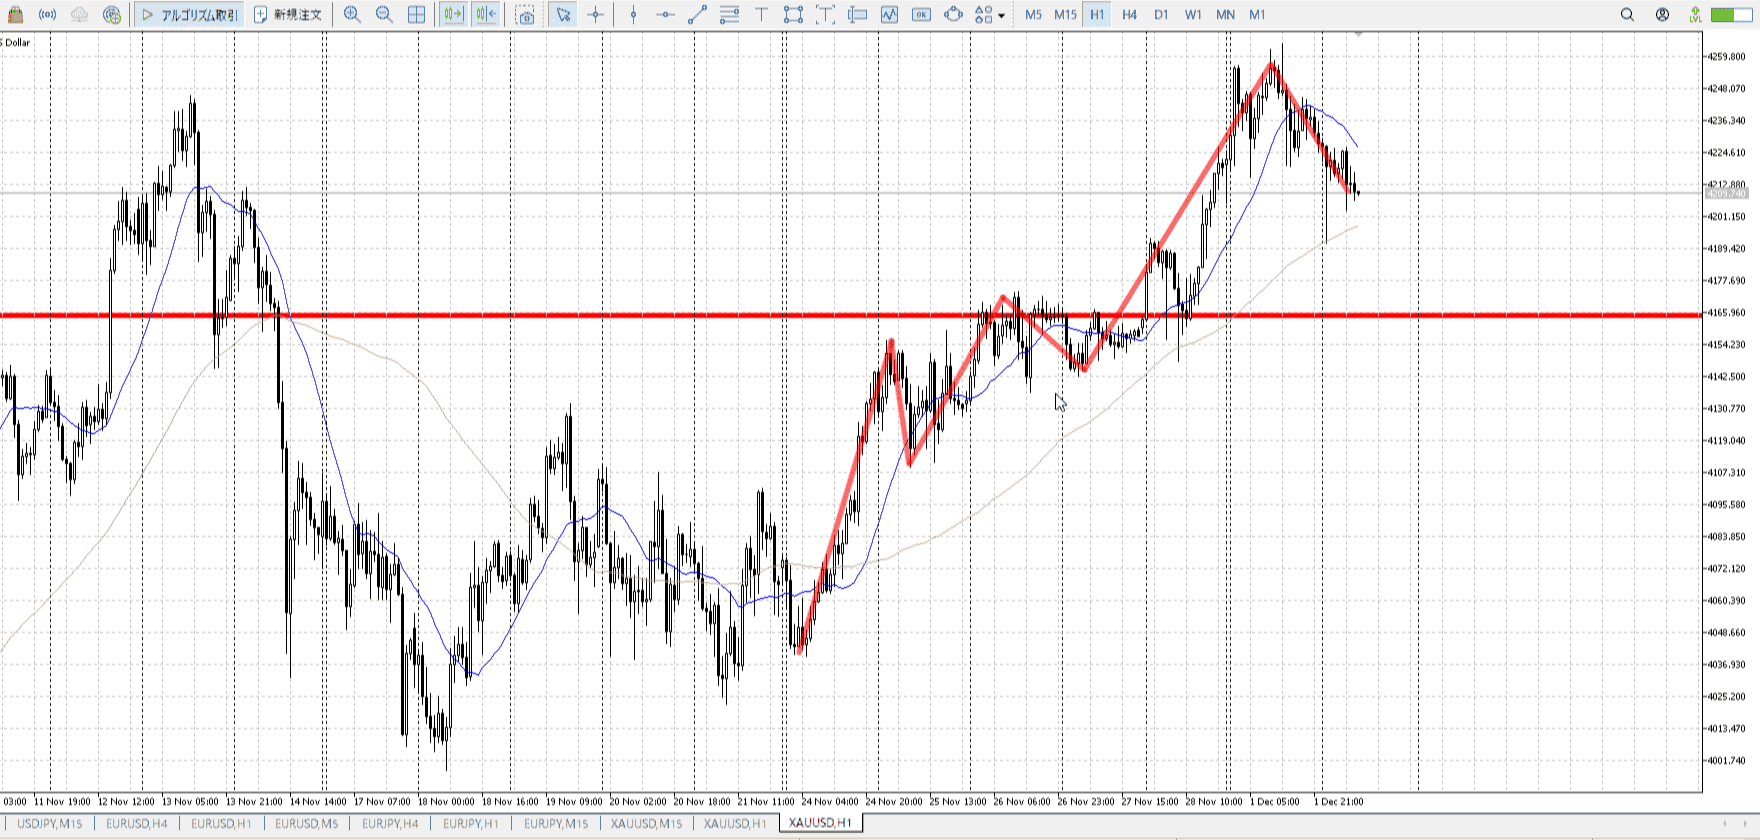Switch to the EURUSD,H4 chart tab
1760x840 pixels.
coord(136,823)
